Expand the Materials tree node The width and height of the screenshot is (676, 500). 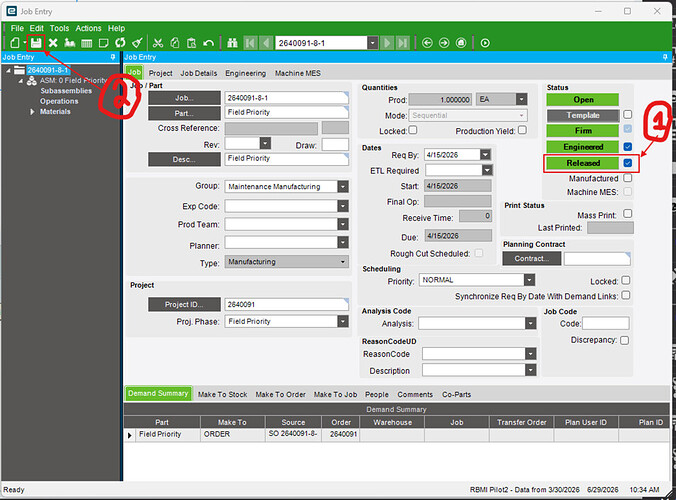tap(32, 112)
